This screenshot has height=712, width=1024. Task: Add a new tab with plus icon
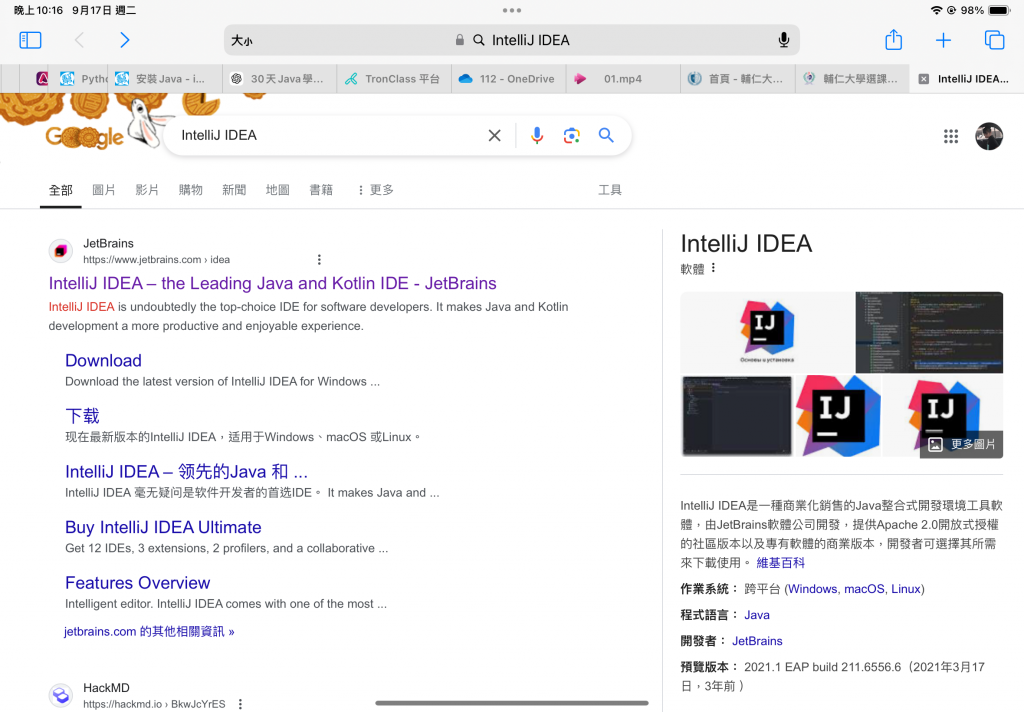coord(943,40)
